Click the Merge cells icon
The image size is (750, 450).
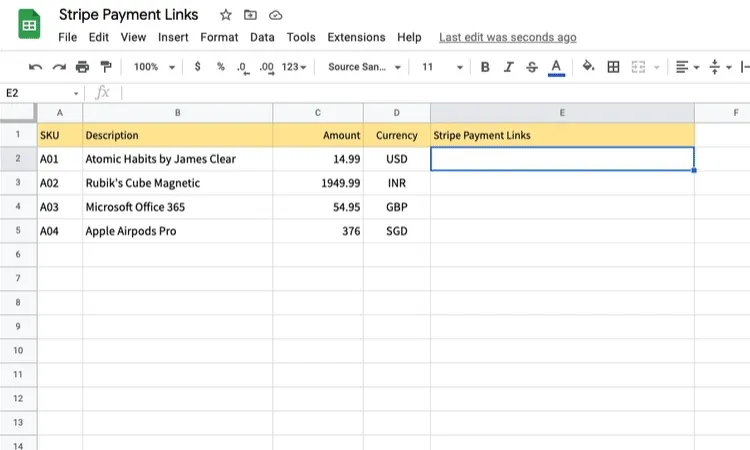[639, 67]
